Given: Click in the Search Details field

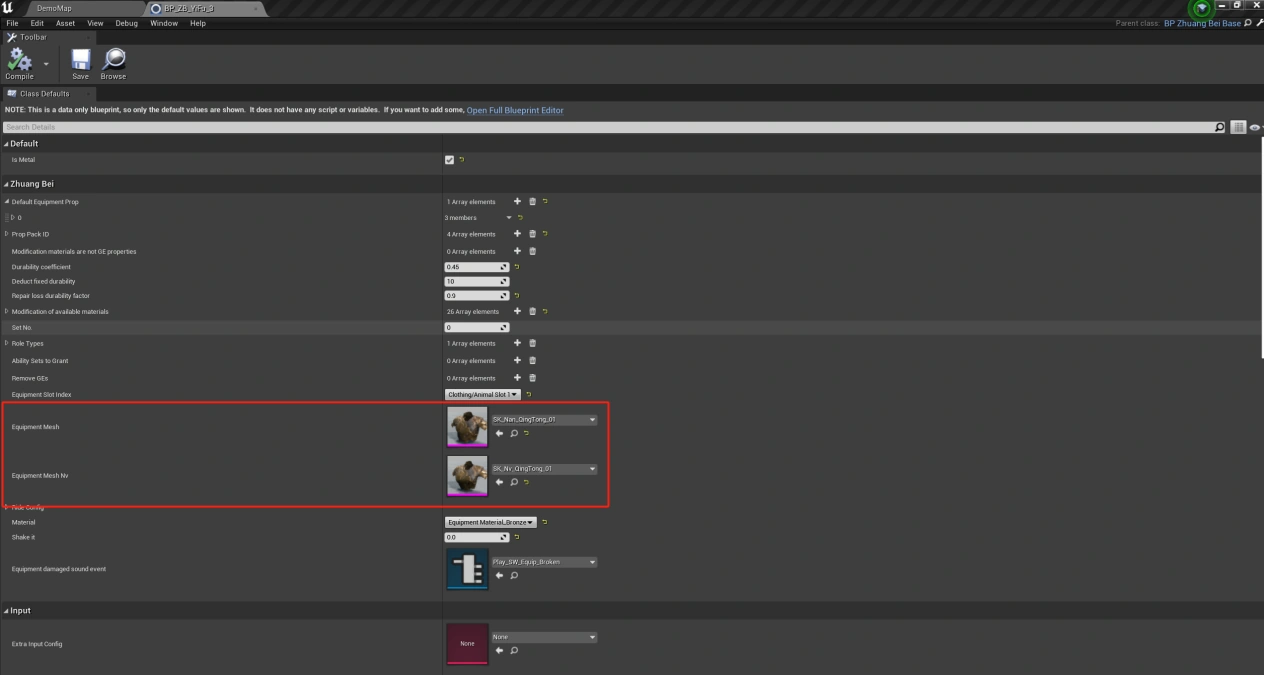Looking at the screenshot, I should [x=300, y=126].
